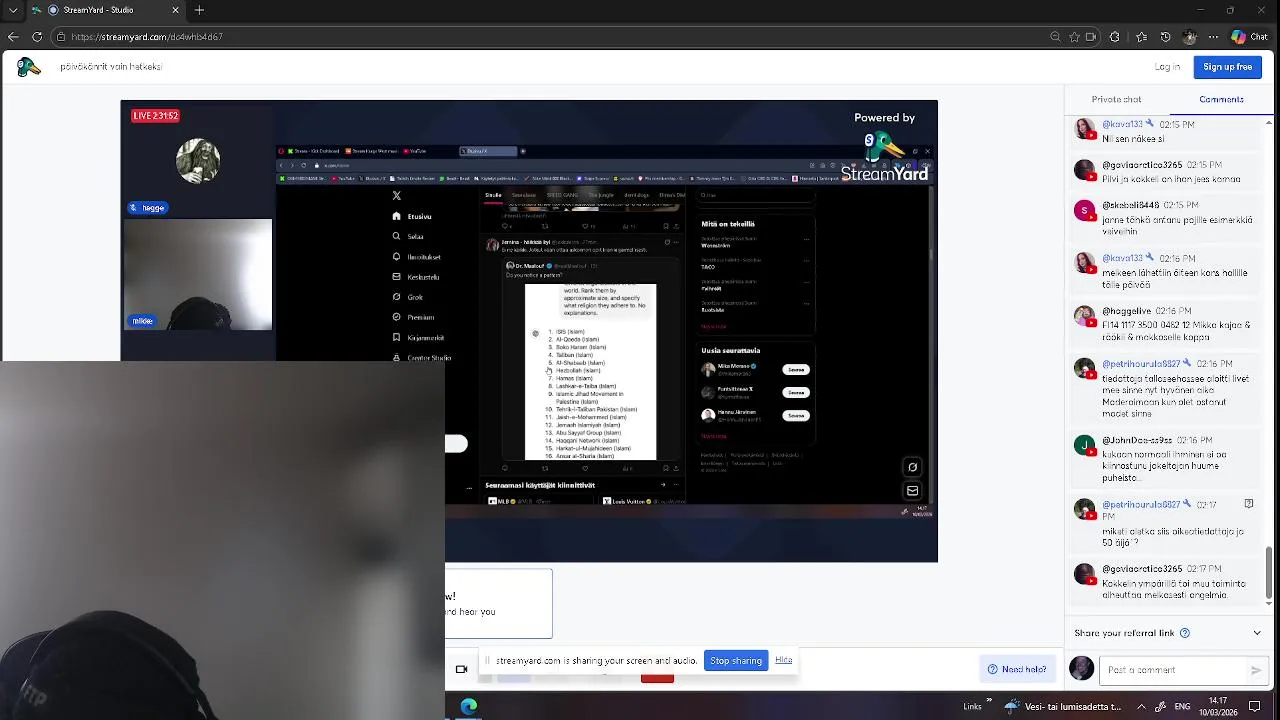Switch to the Private chat tab
This screenshot has height=720, width=1280.
coord(1116,99)
